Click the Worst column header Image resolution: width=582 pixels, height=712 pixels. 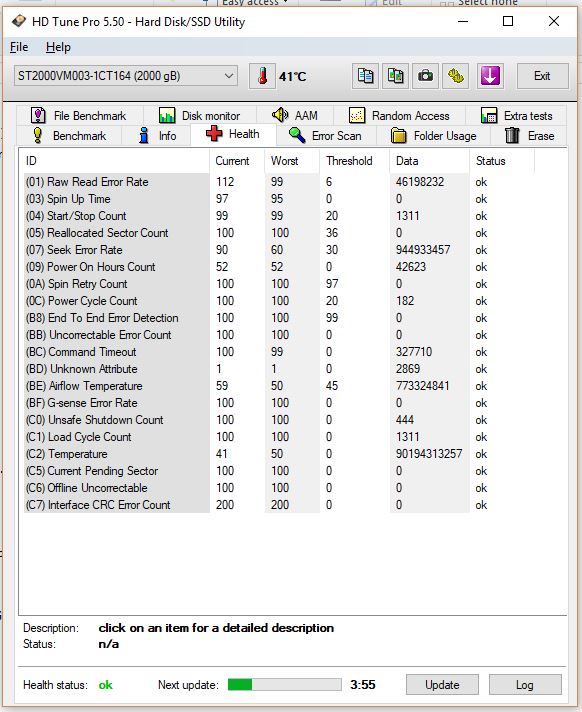[292, 161]
